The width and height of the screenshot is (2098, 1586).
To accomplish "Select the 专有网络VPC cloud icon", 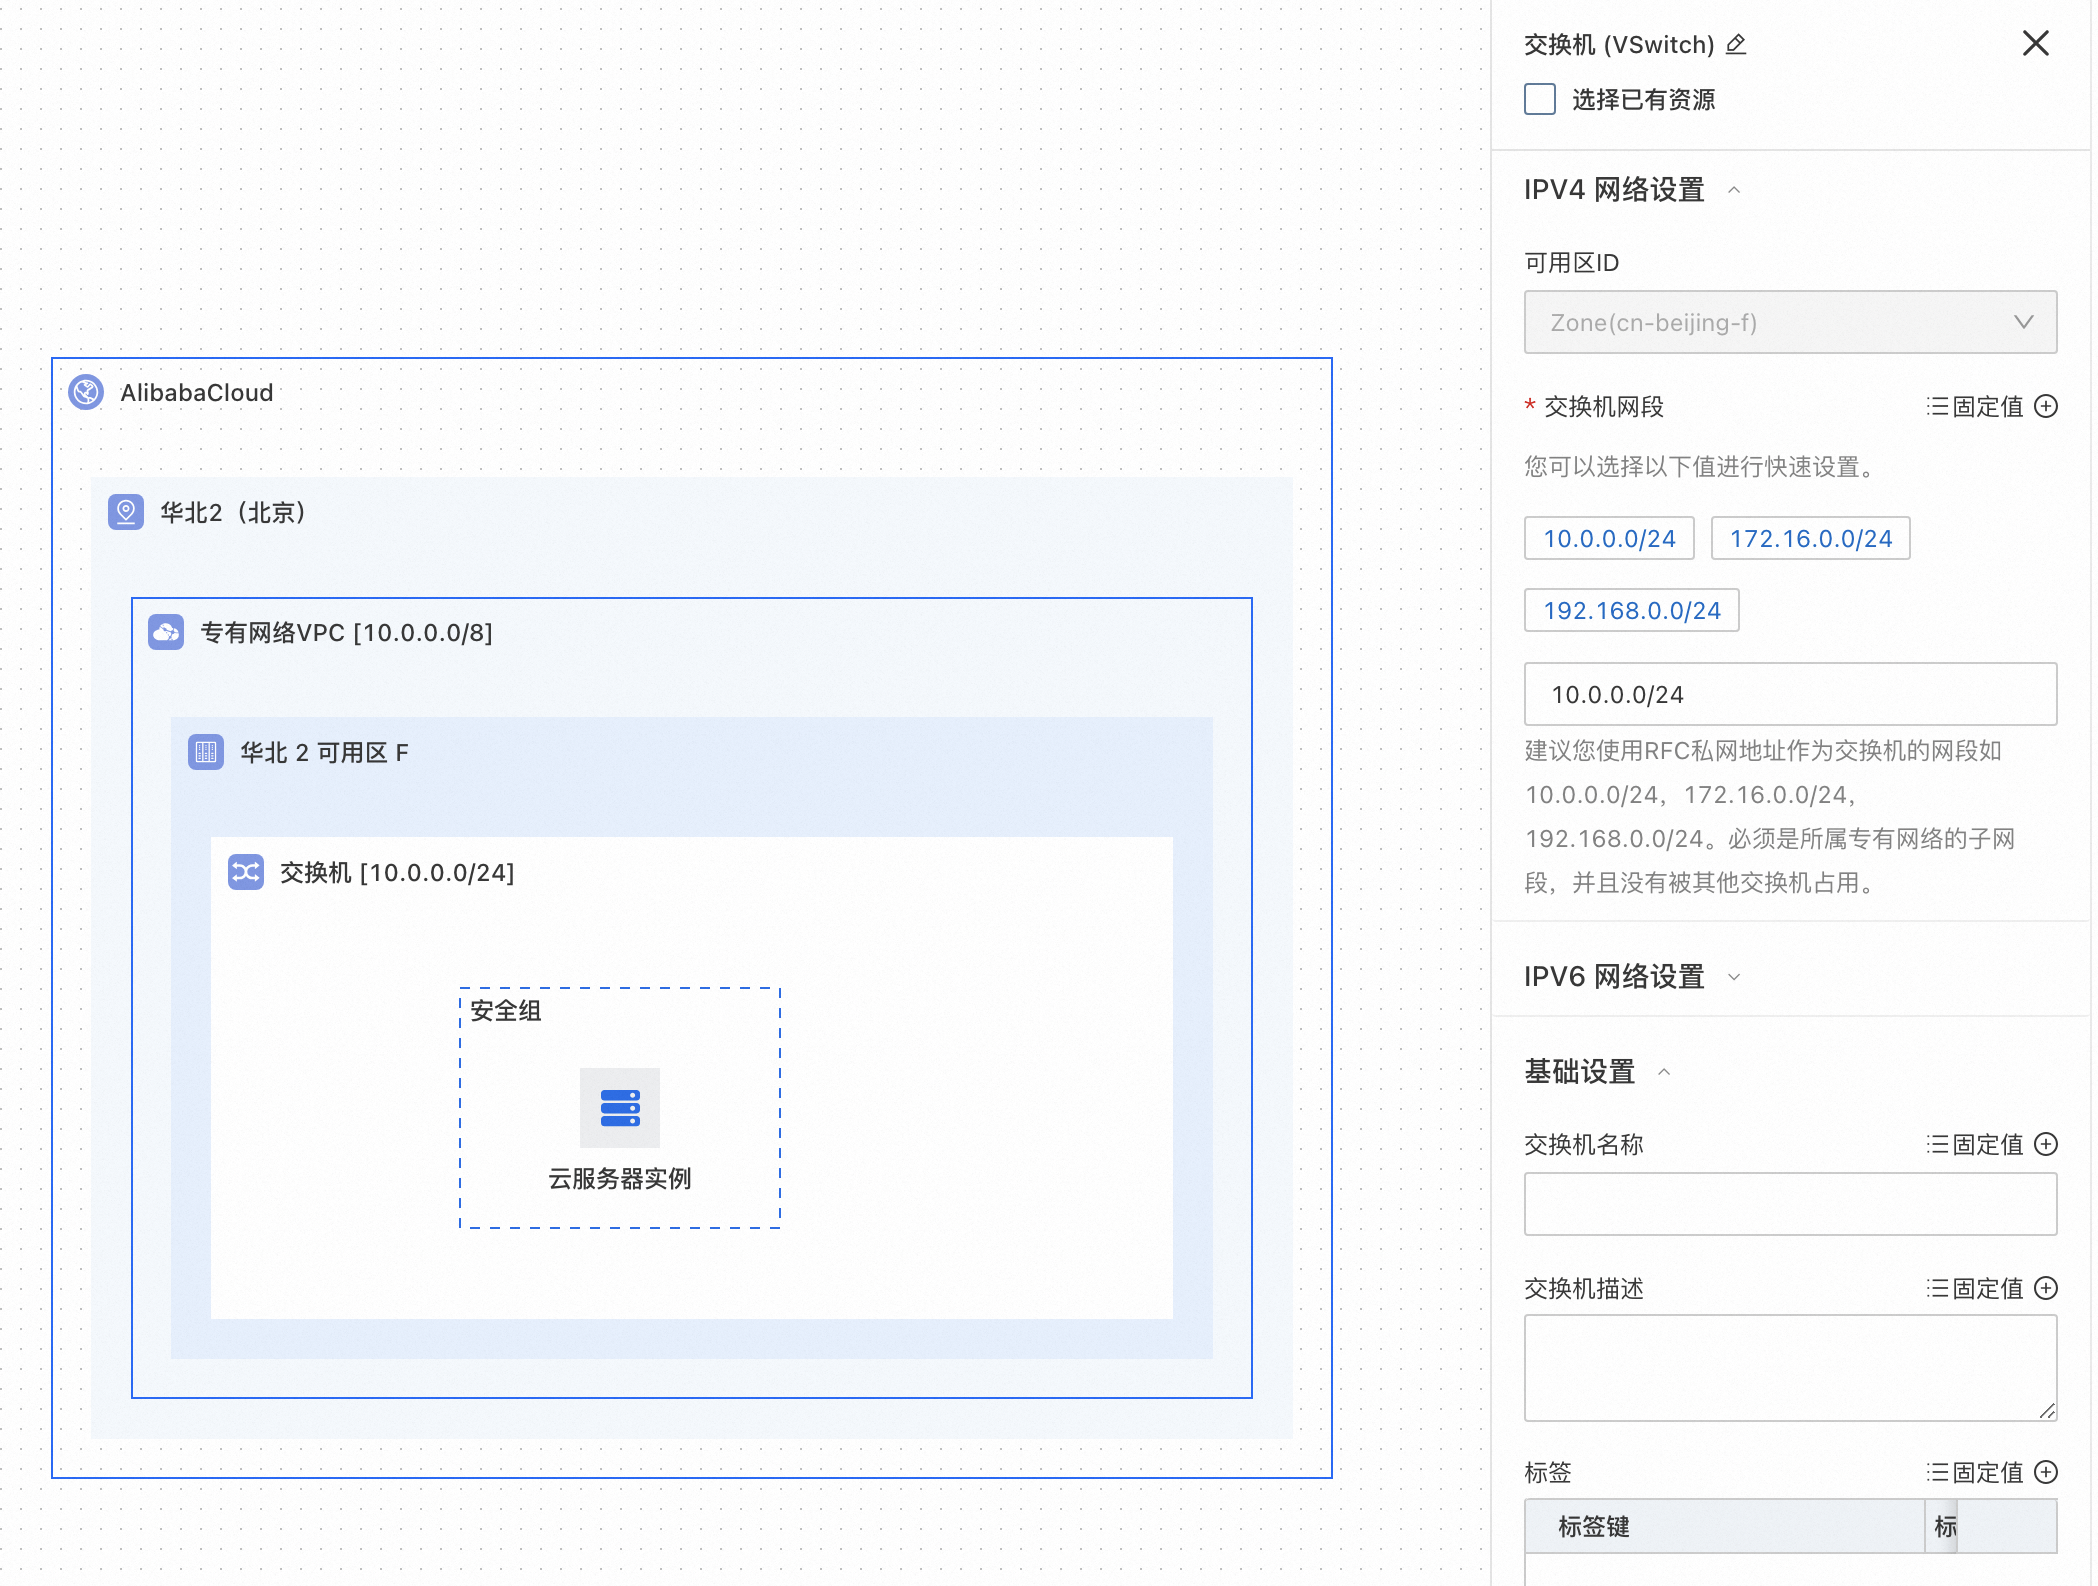I will pos(166,632).
